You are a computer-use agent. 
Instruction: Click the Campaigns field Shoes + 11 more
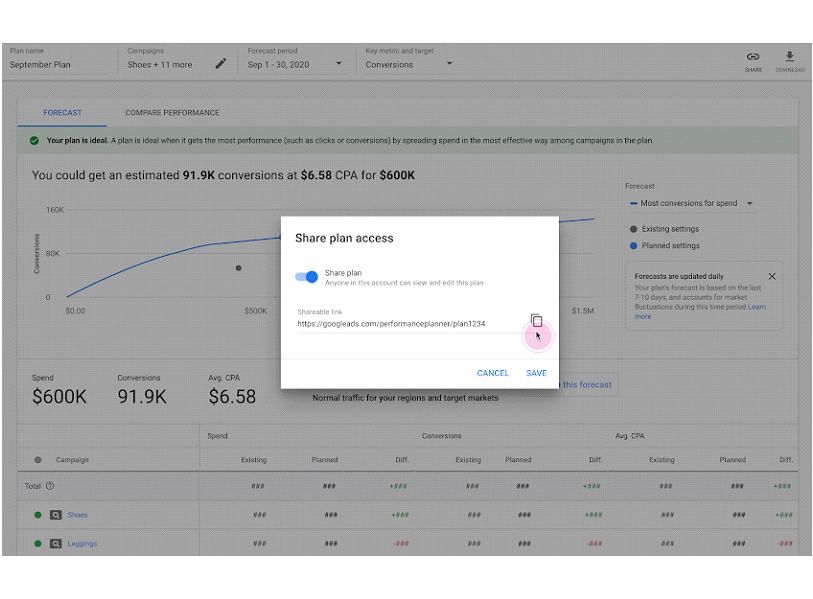tap(160, 65)
